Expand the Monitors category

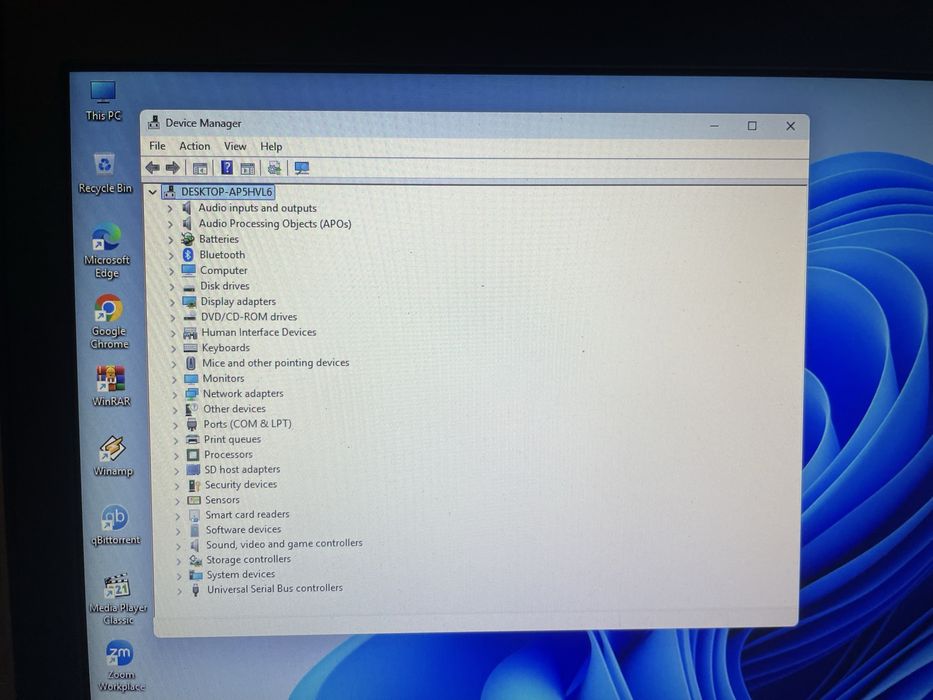tap(174, 379)
